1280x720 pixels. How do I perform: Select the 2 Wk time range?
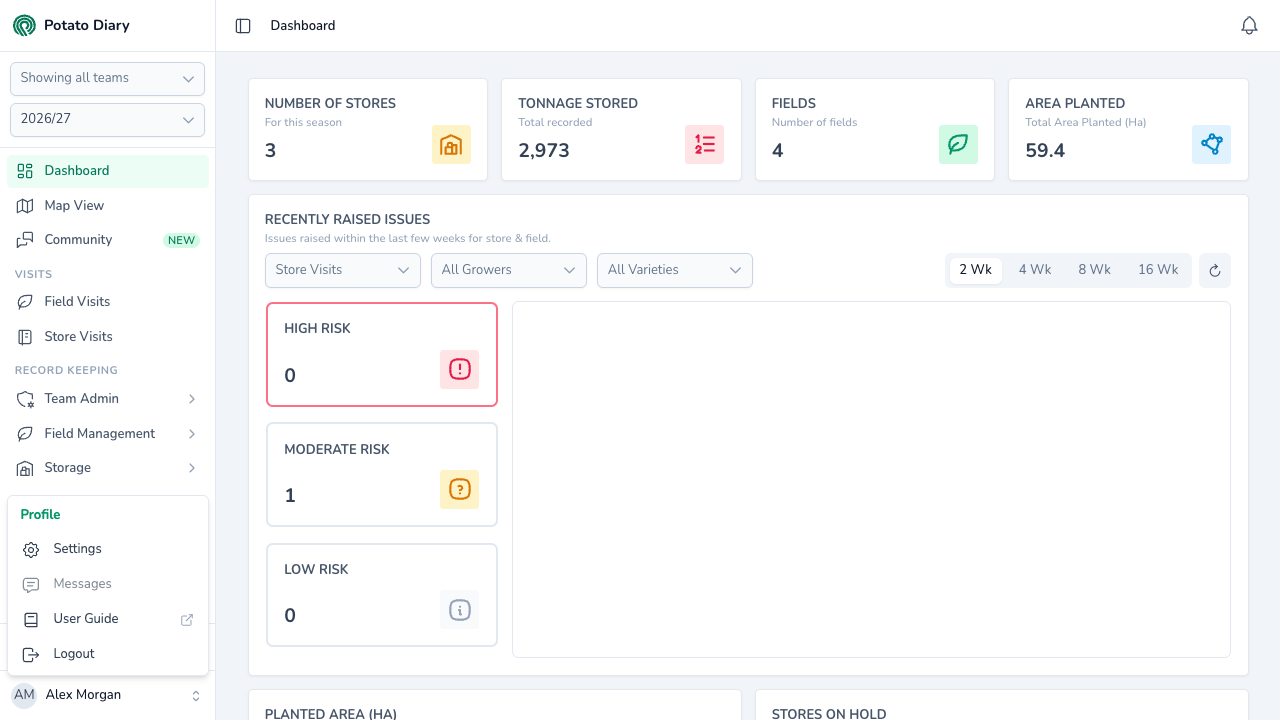[x=976, y=270]
